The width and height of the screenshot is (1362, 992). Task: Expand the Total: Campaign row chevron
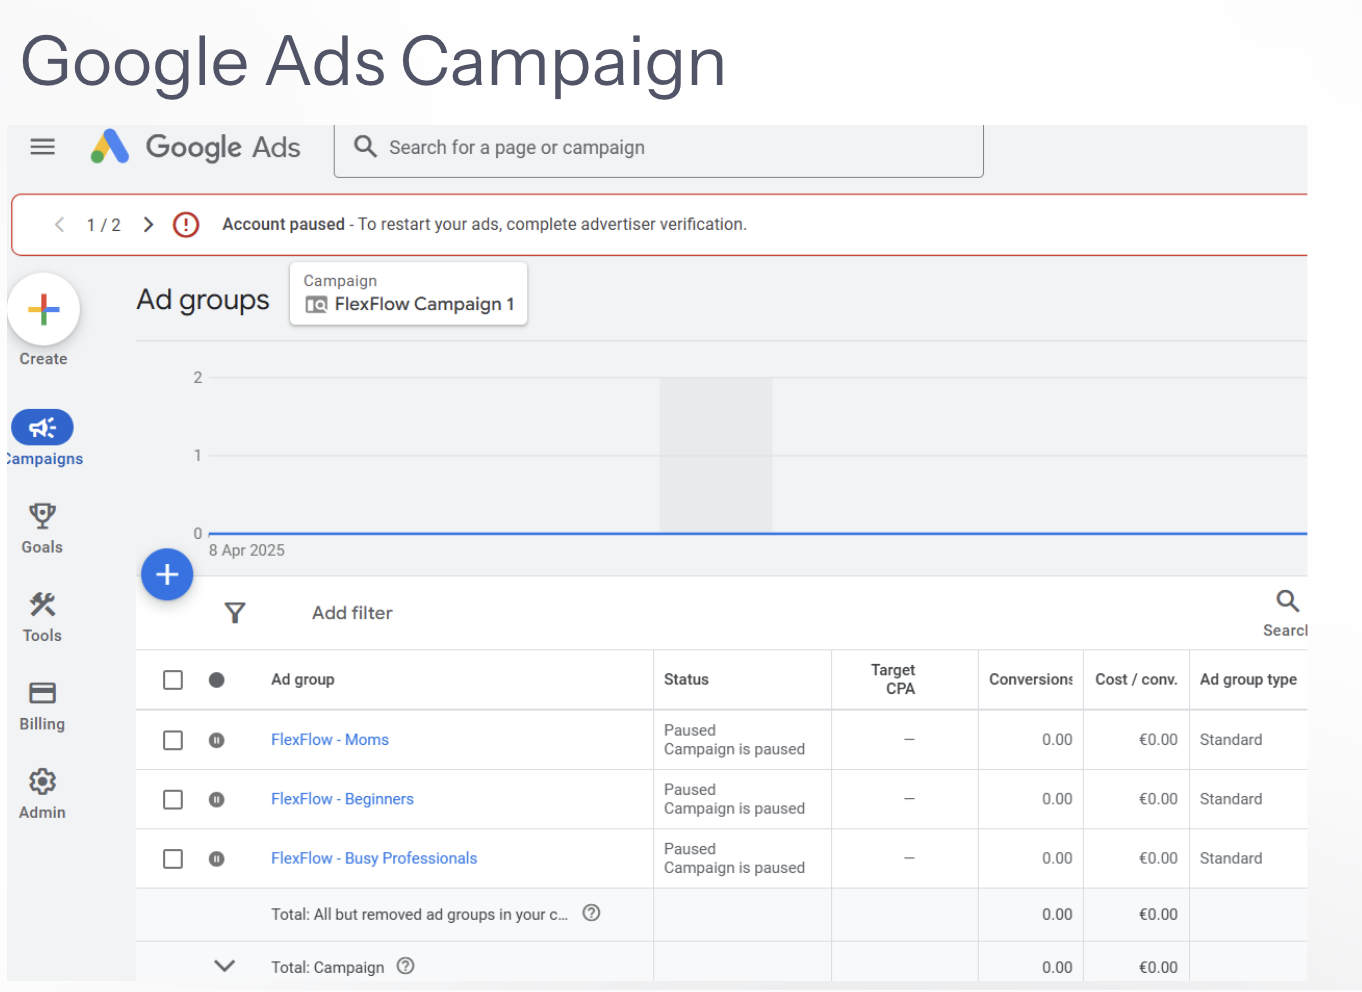[225, 966]
